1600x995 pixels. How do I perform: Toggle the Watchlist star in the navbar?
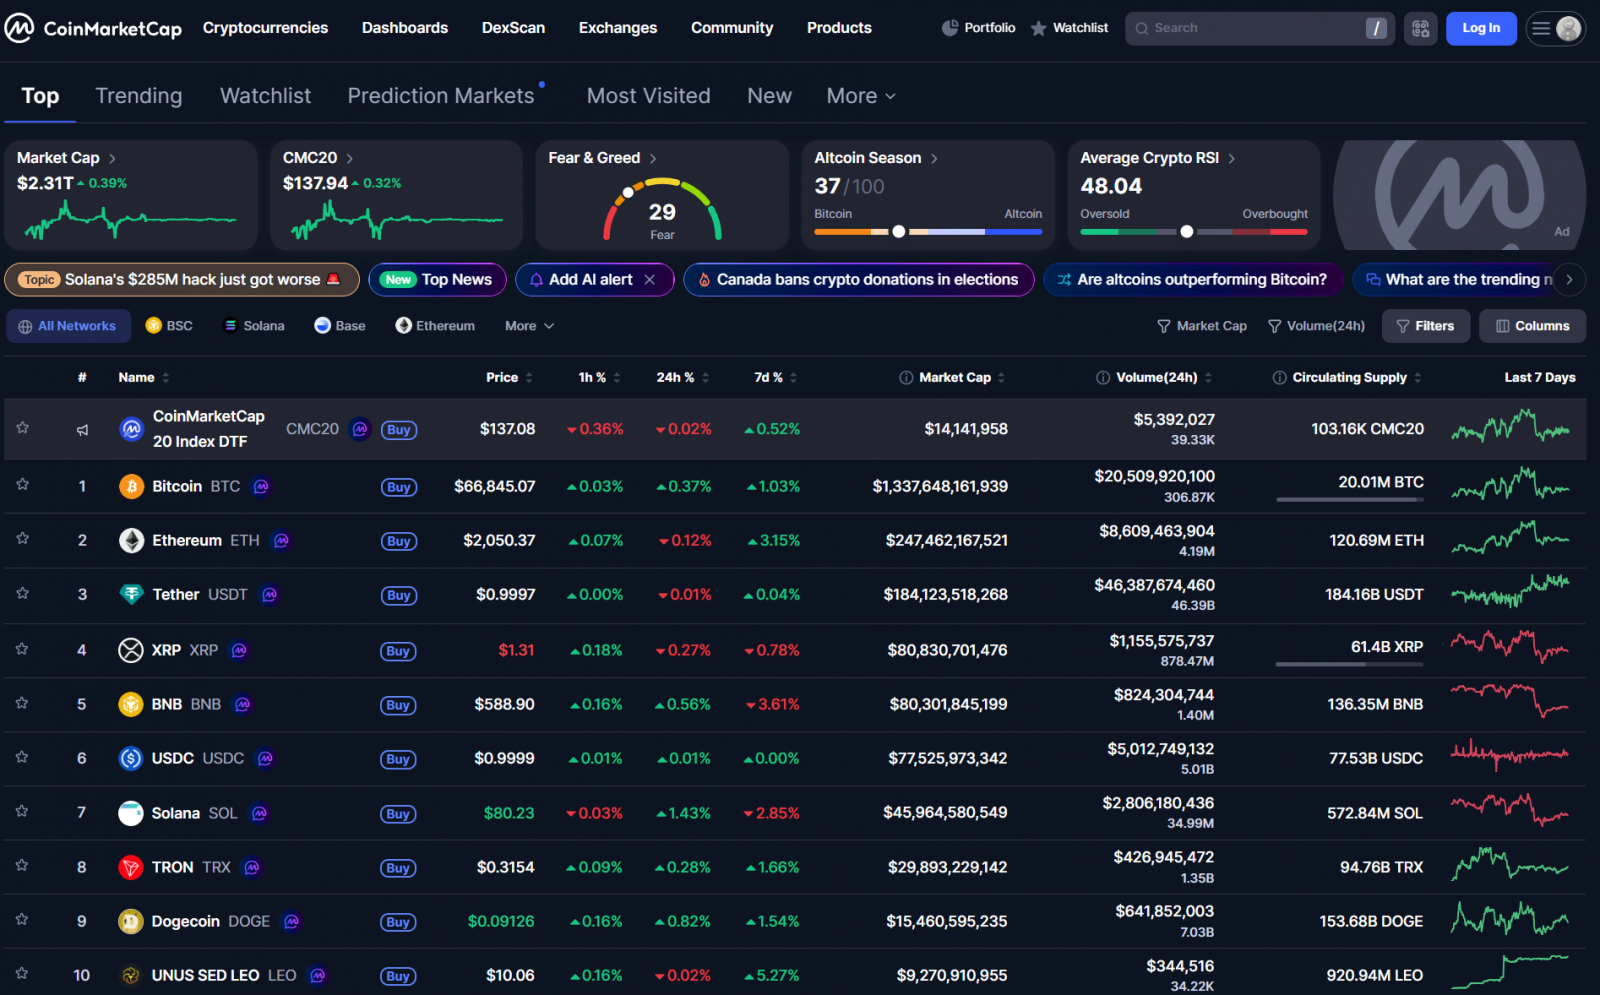pyautogui.click(x=1039, y=28)
